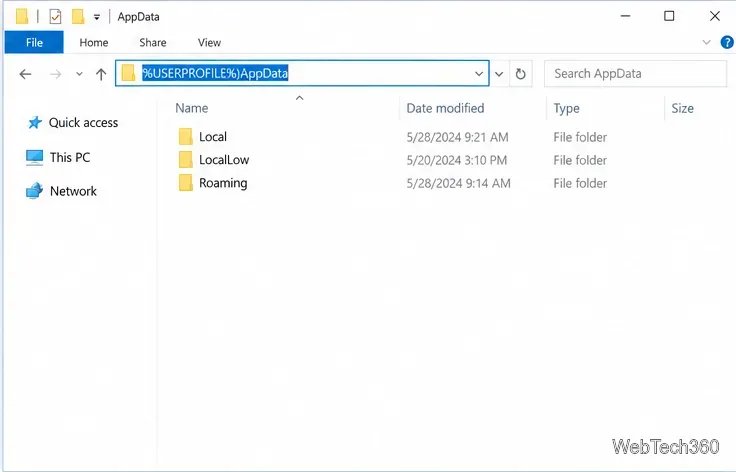
Task: Select the LocalLow folder
Action: click(224, 160)
